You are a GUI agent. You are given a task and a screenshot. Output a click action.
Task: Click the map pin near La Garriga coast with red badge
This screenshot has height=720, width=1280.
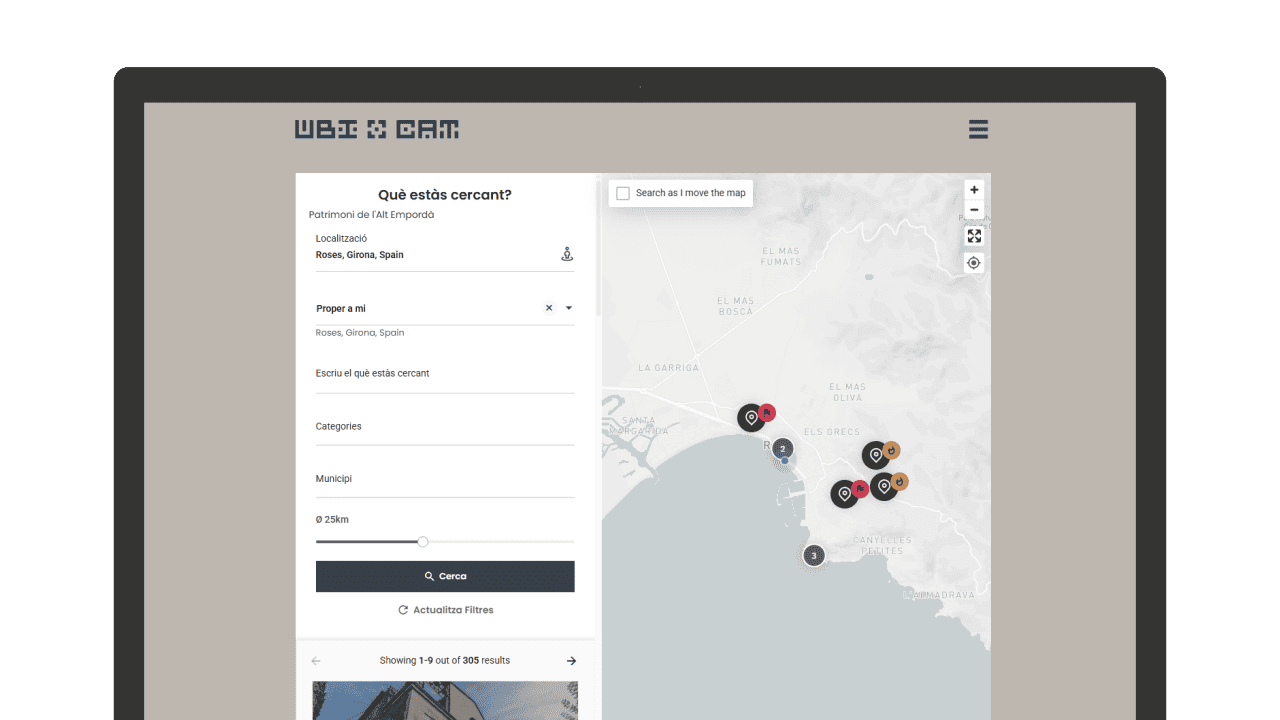752,417
